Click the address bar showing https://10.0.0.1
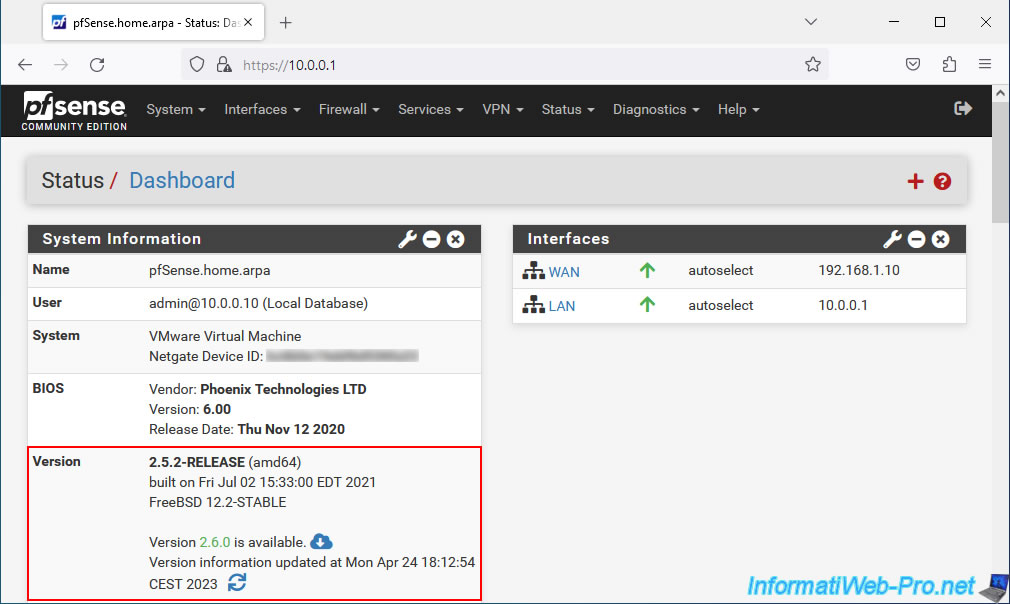This screenshot has width=1010, height=604. click(x=504, y=64)
